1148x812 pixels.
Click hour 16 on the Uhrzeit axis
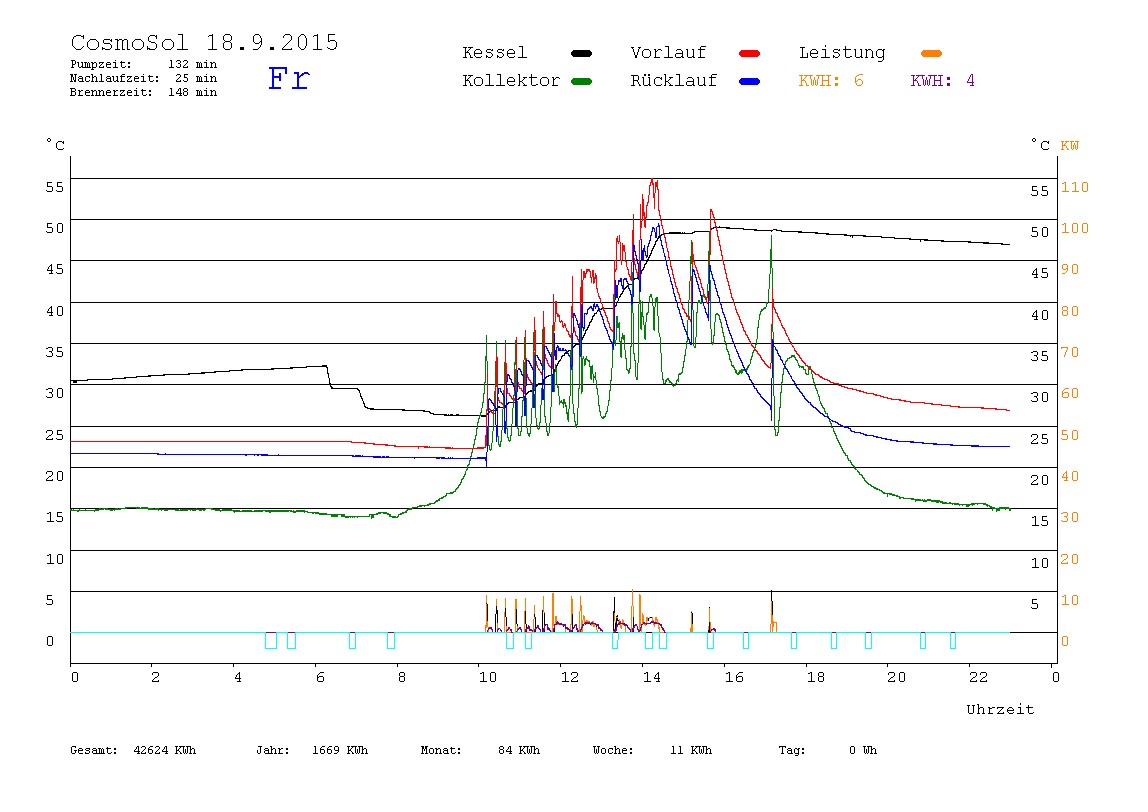pyautogui.click(x=734, y=677)
